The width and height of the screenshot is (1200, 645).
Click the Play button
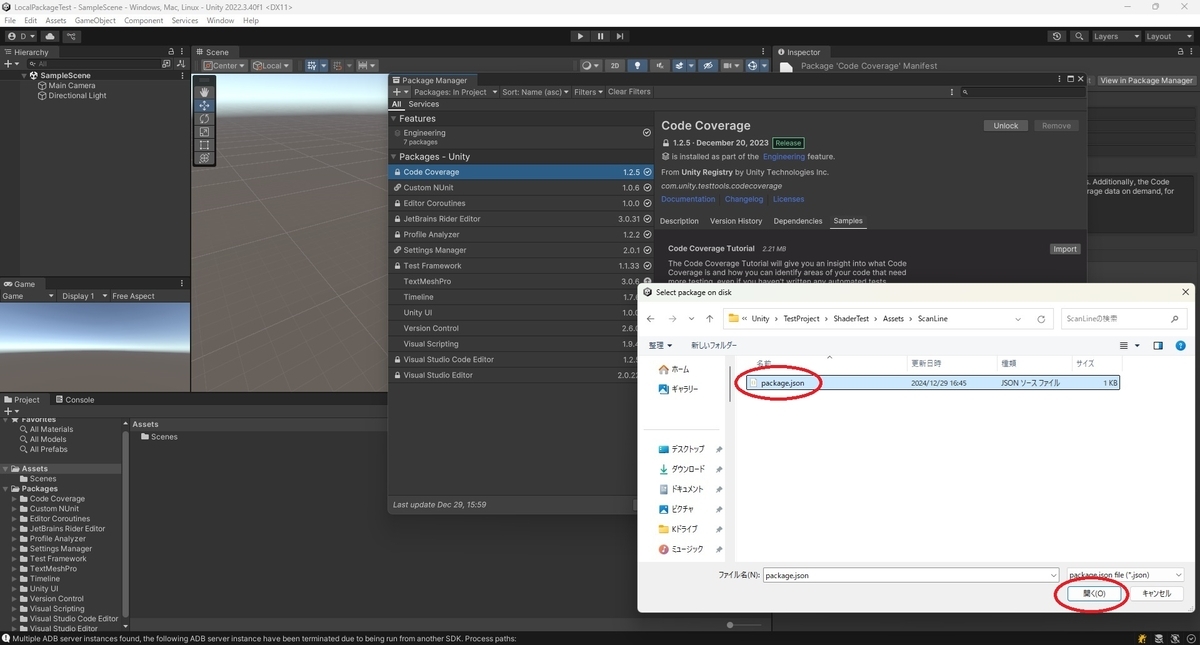tap(580, 36)
